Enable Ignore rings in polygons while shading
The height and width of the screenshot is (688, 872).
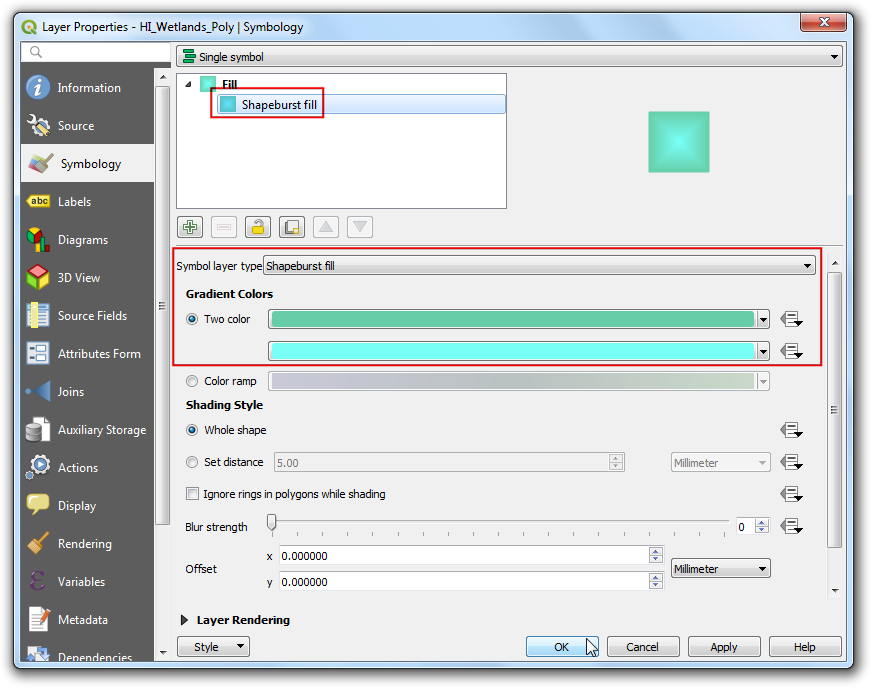tap(192, 494)
